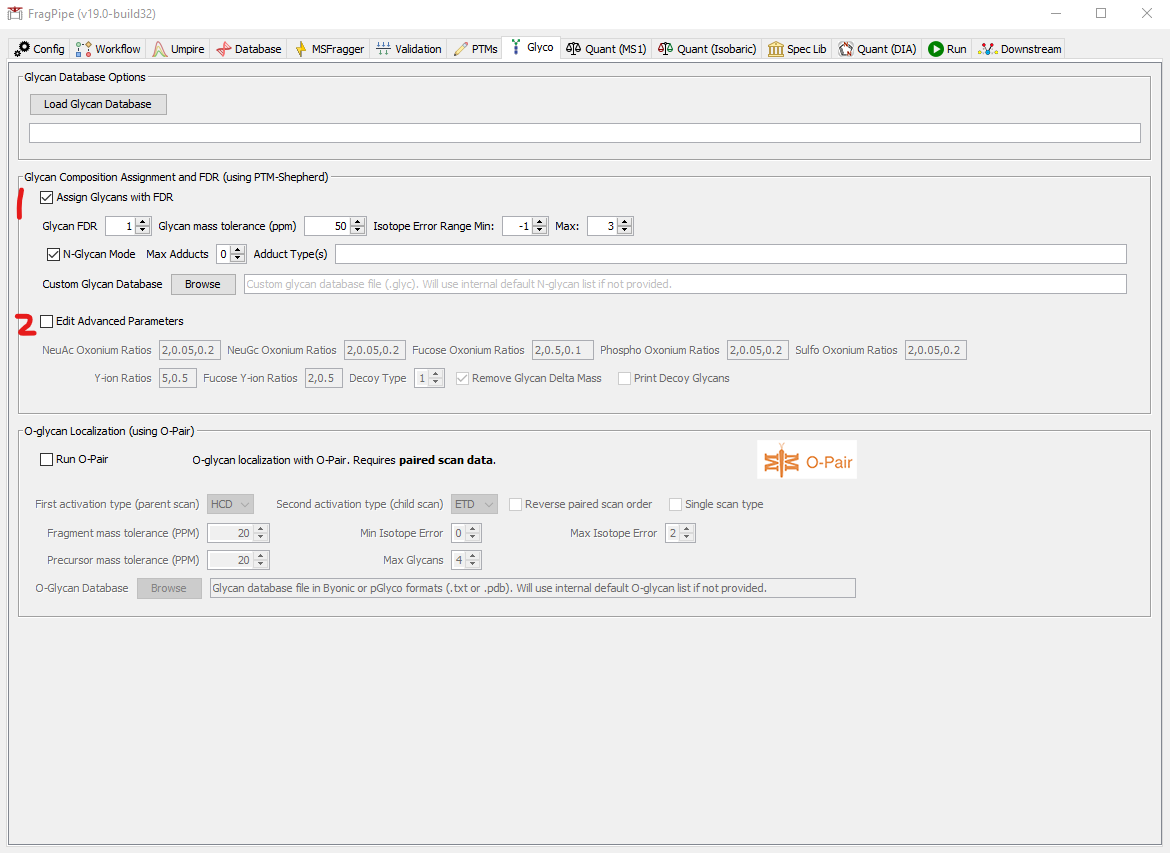Toggle Reverse paired scan order checkbox
Image resolution: width=1170 pixels, height=853 pixels.
pos(516,504)
